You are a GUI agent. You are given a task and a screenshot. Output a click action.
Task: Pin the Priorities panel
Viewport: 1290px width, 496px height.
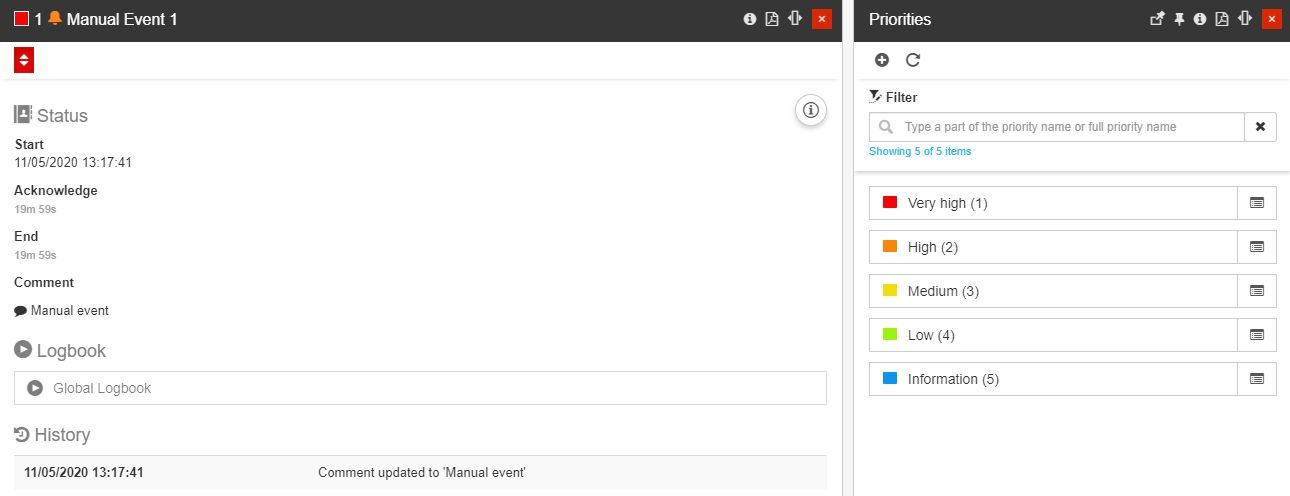pyautogui.click(x=1179, y=19)
